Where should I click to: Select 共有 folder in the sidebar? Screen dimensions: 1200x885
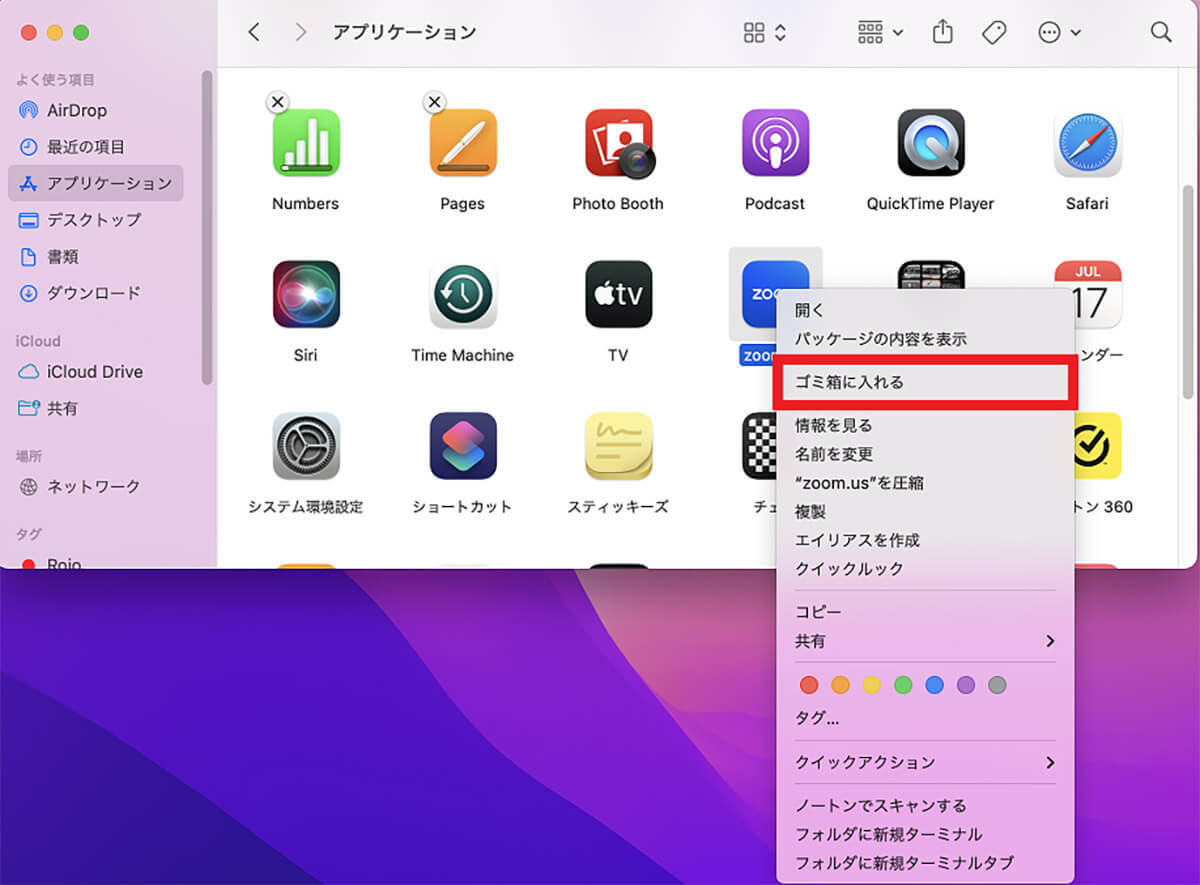[95, 408]
